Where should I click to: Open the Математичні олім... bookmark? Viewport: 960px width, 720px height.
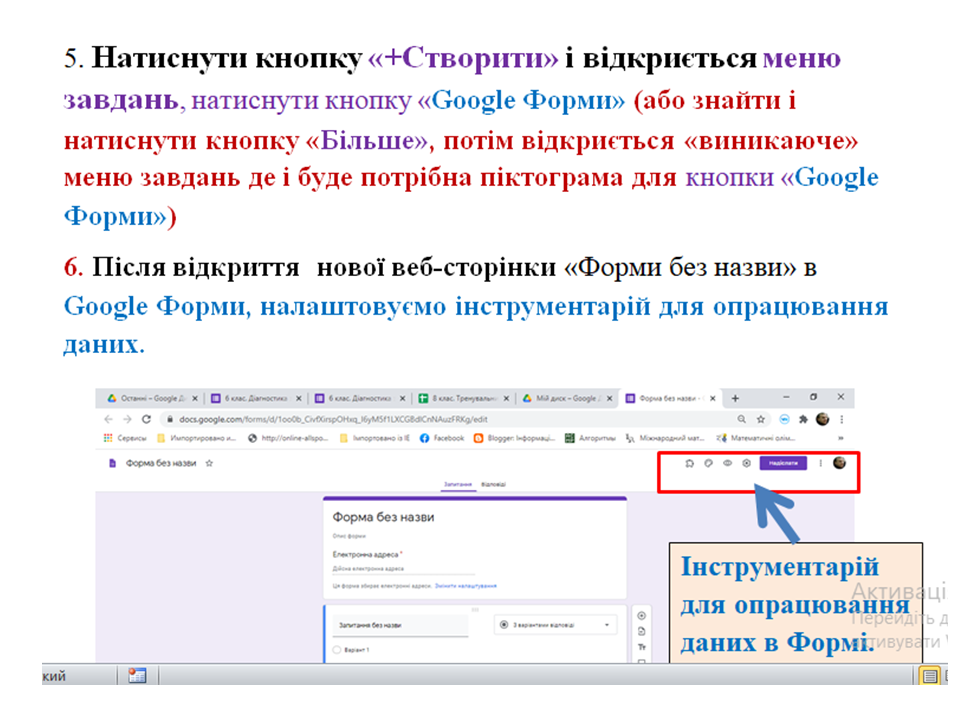(x=756, y=438)
